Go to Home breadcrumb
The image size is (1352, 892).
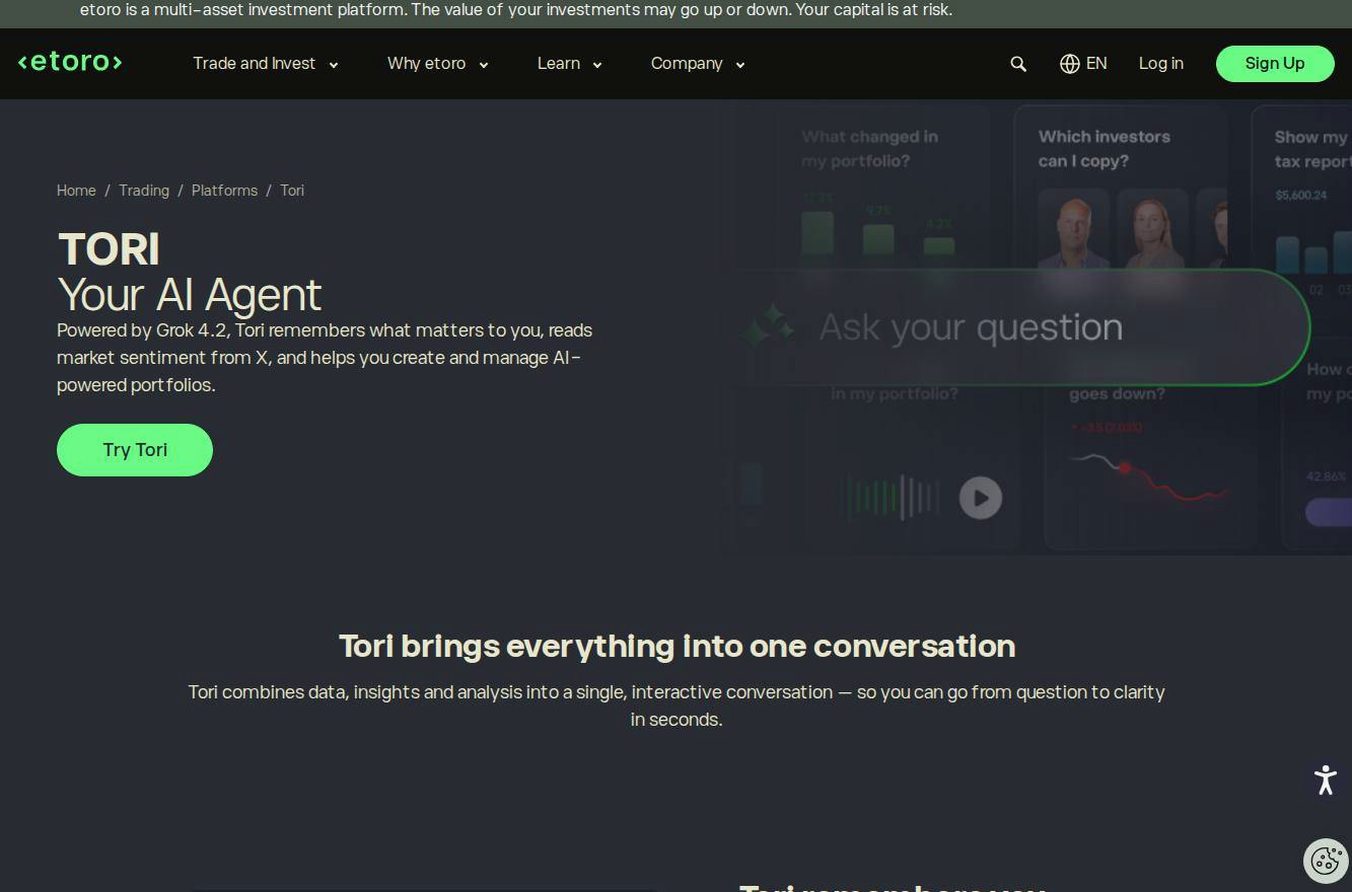pyautogui.click(x=76, y=190)
